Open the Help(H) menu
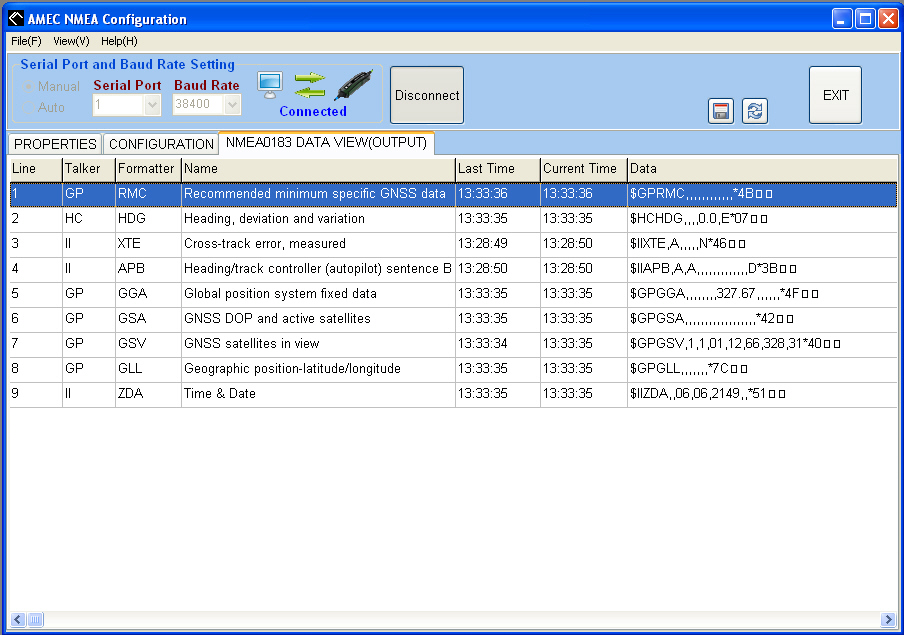The height and width of the screenshot is (635, 904). [x=119, y=41]
